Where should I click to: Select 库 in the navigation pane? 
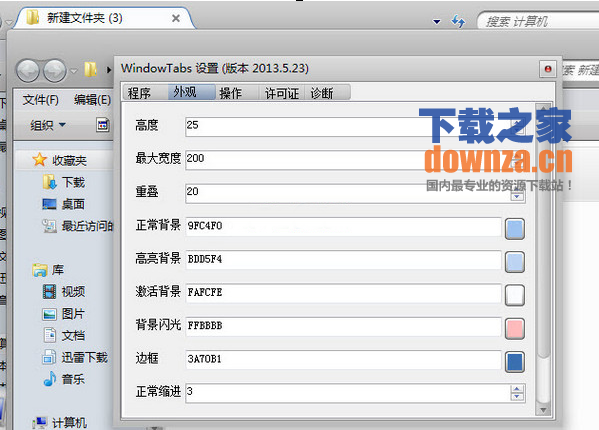58,270
